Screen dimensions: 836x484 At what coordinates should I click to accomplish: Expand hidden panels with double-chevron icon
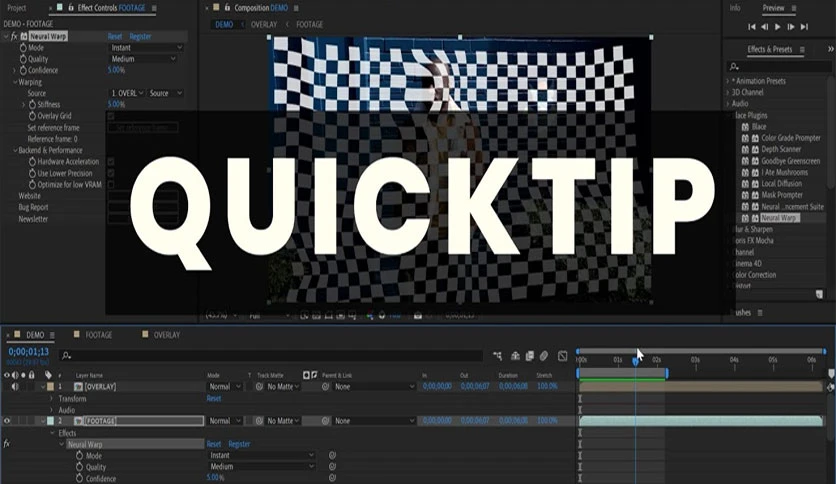pos(831,49)
